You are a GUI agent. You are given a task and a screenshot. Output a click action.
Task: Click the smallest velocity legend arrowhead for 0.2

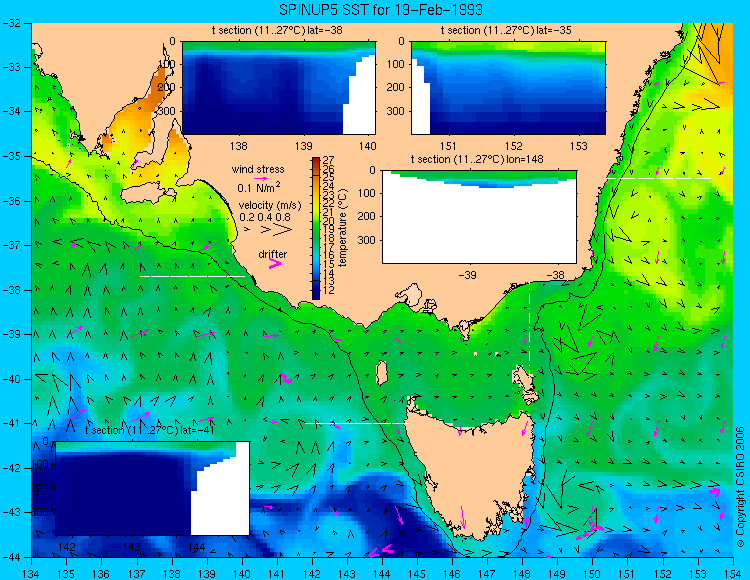(x=247, y=230)
